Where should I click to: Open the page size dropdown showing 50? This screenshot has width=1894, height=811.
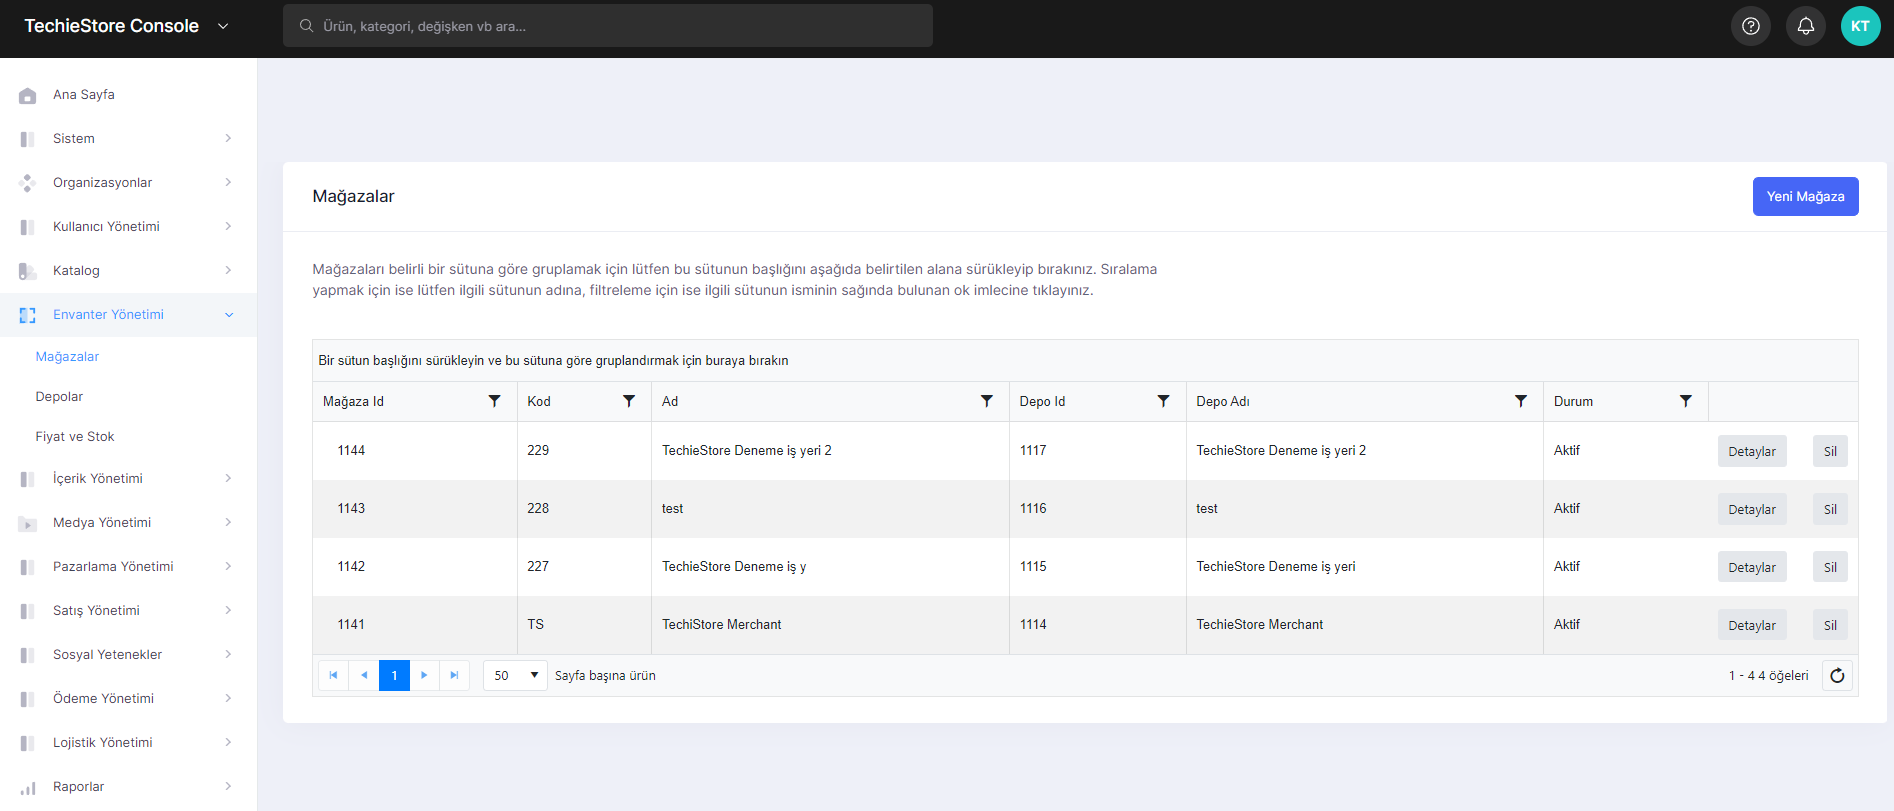point(515,676)
